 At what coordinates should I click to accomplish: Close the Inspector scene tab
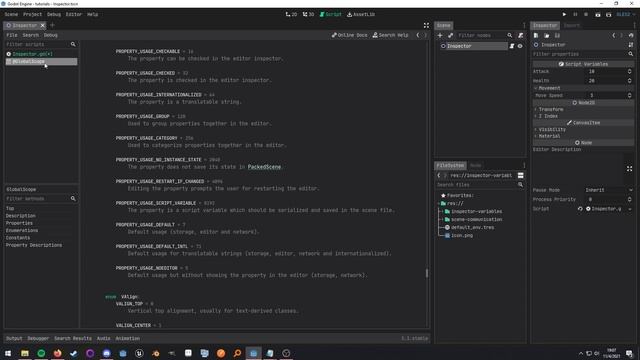42,25
